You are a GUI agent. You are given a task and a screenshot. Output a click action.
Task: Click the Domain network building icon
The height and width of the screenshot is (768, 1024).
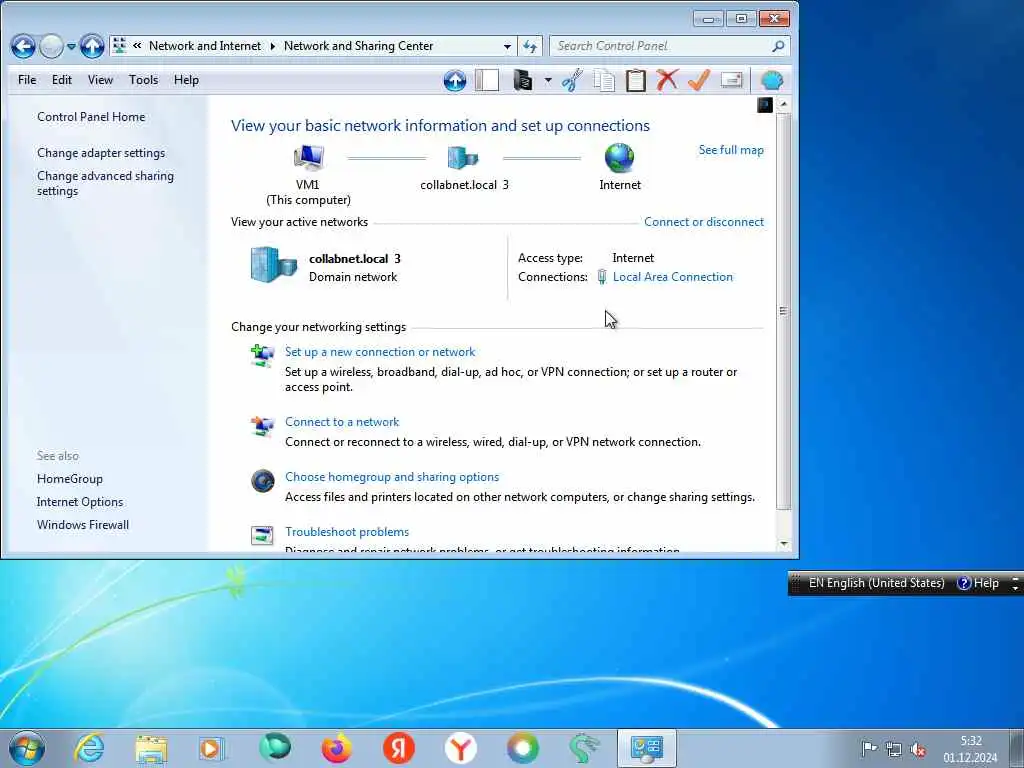click(274, 265)
